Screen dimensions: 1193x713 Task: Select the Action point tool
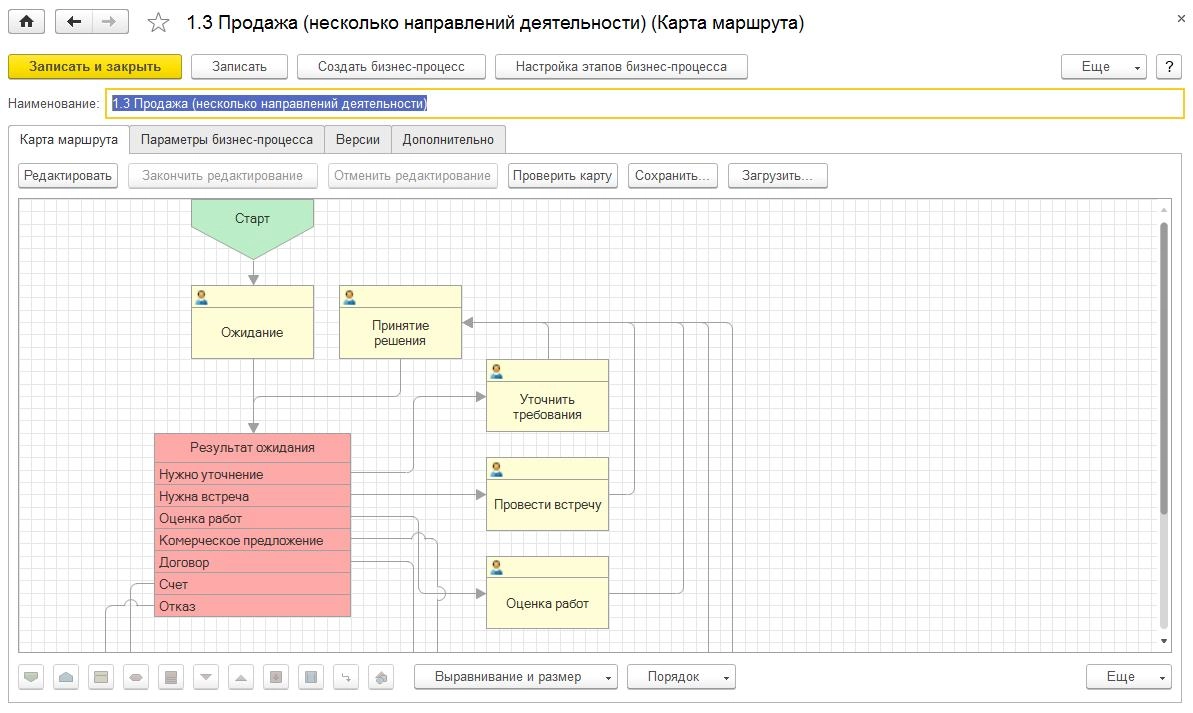click(101, 677)
